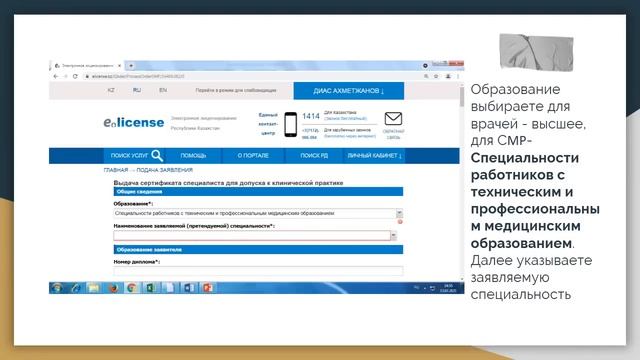
Task: Click the Образование заявителя section header
Action: pos(258,249)
